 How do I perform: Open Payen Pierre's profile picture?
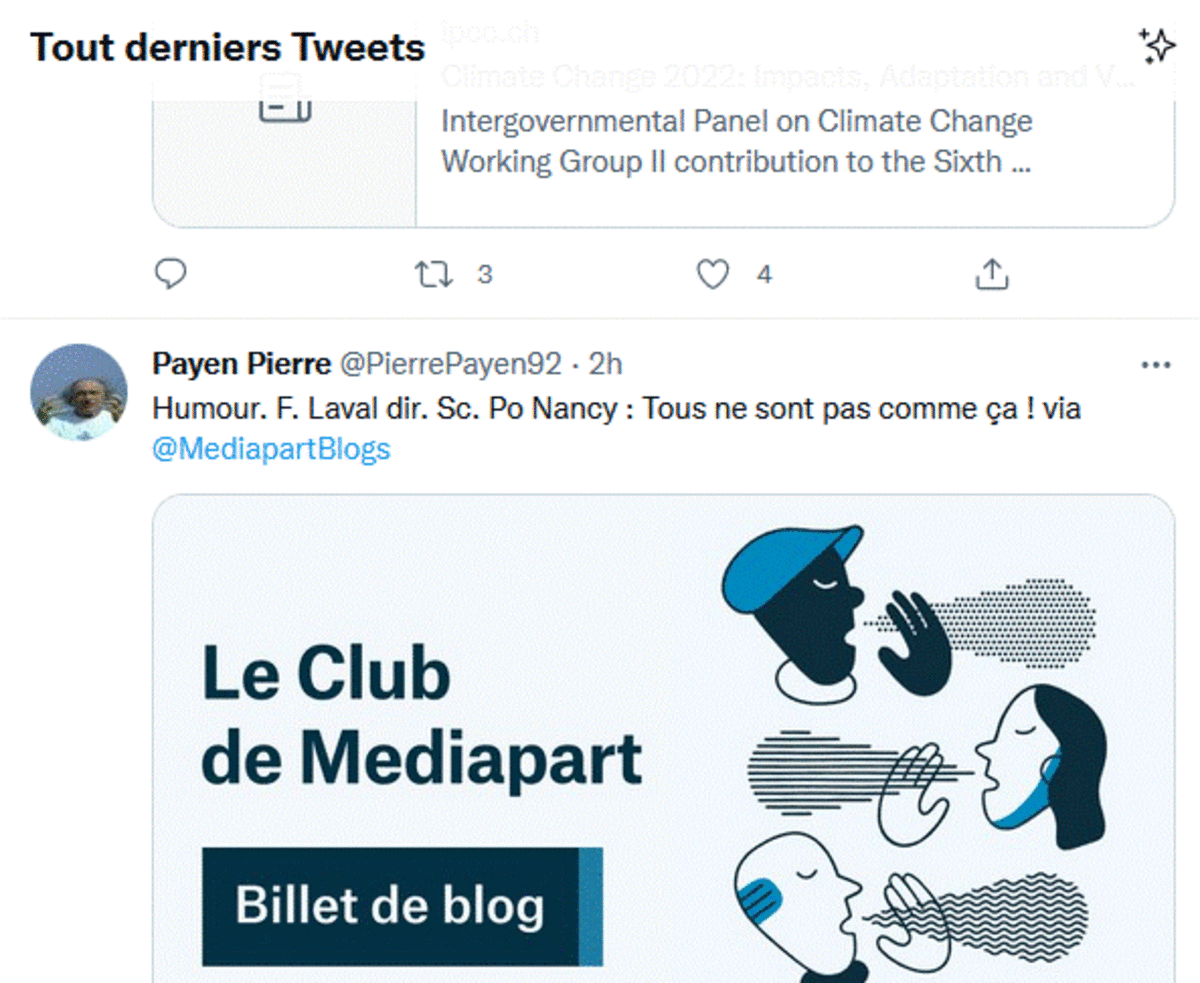(79, 392)
